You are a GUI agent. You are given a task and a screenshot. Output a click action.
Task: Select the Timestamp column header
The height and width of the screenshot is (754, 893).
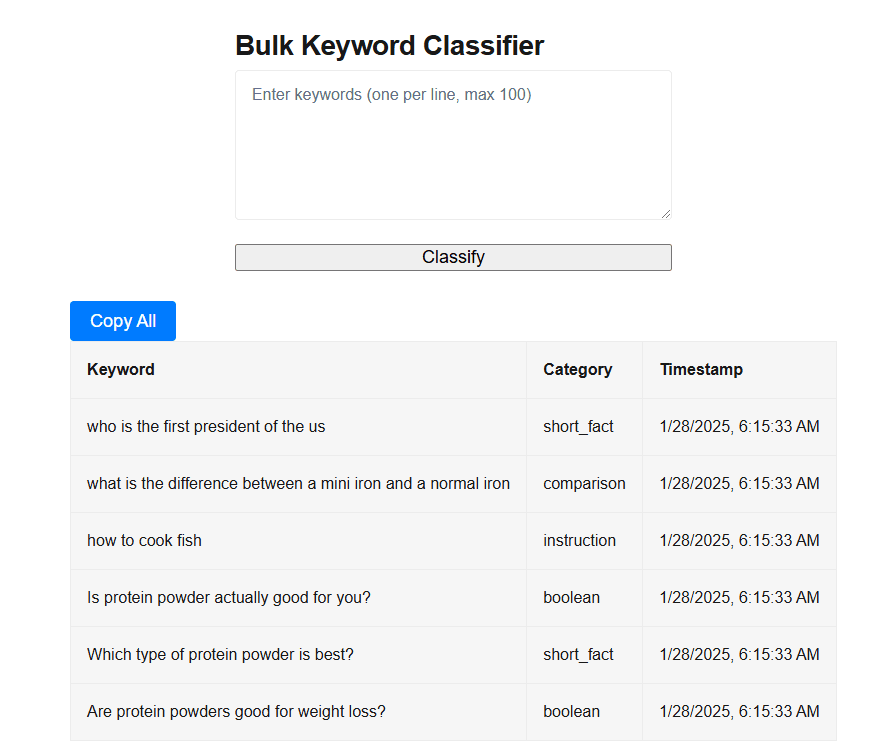click(x=701, y=369)
